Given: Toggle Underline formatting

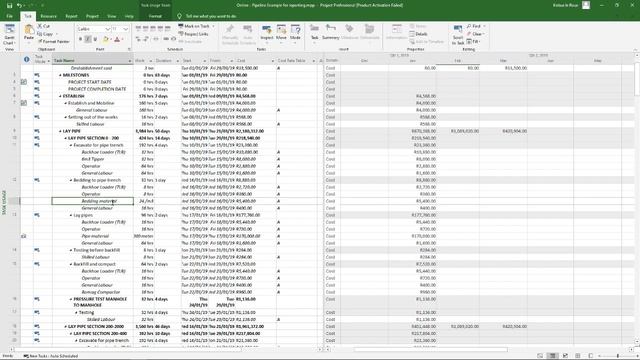Looking at the screenshot, I should (95, 40).
